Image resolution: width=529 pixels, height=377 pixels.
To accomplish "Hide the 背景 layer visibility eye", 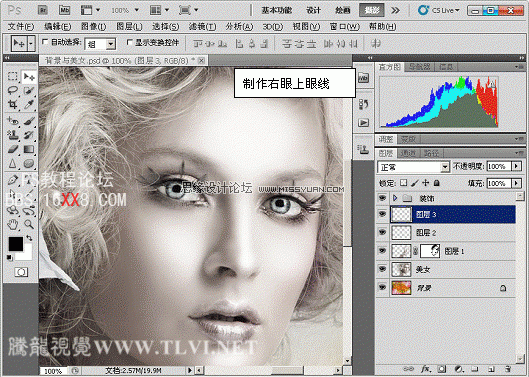I will [x=382, y=287].
